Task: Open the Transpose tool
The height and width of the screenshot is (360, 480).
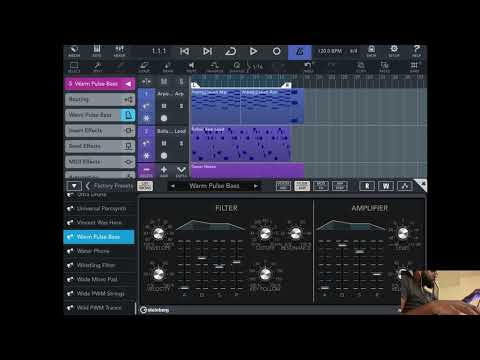Action: click(215, 67)
